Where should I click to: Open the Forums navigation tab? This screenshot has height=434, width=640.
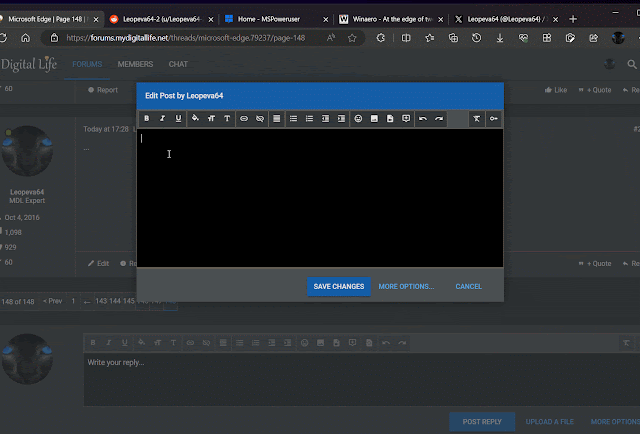pos(87,64)
